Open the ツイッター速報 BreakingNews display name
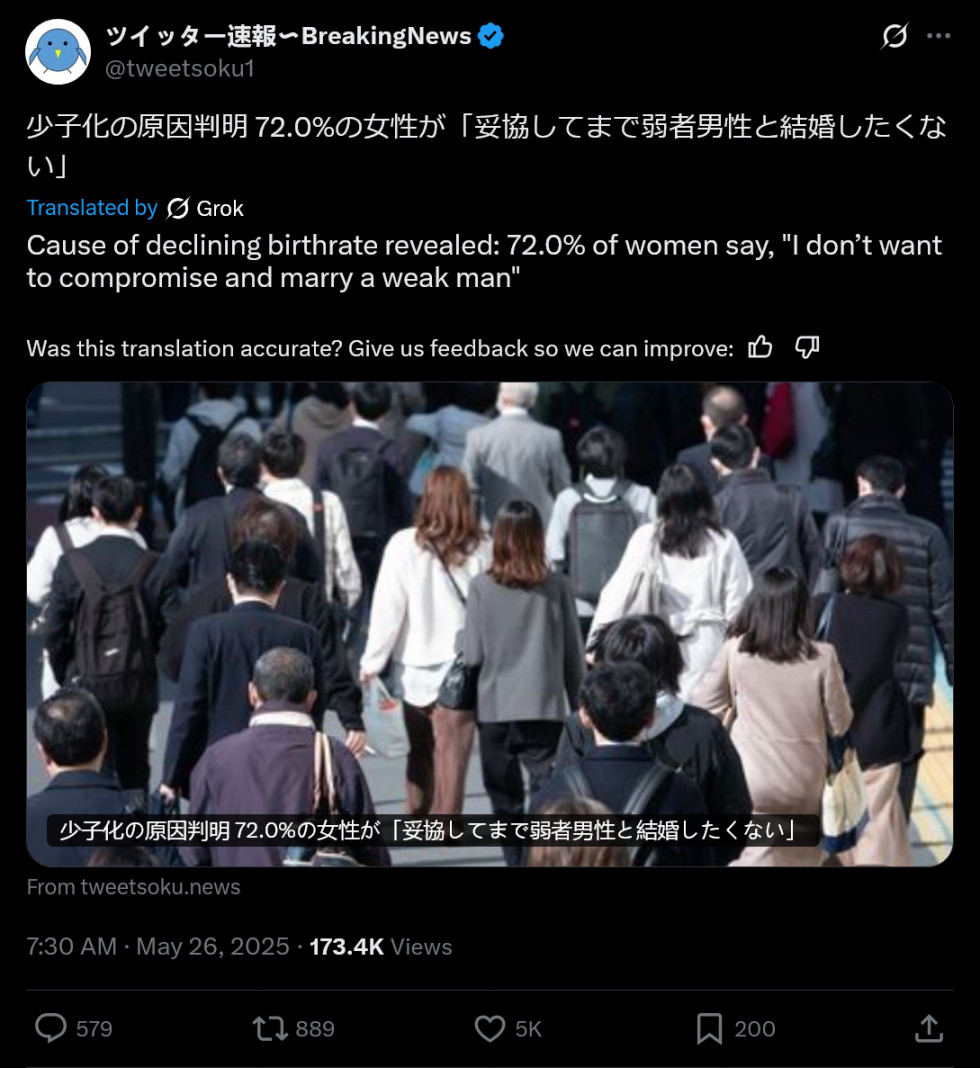Screen dimensions: 980x1068 (288, 36)
